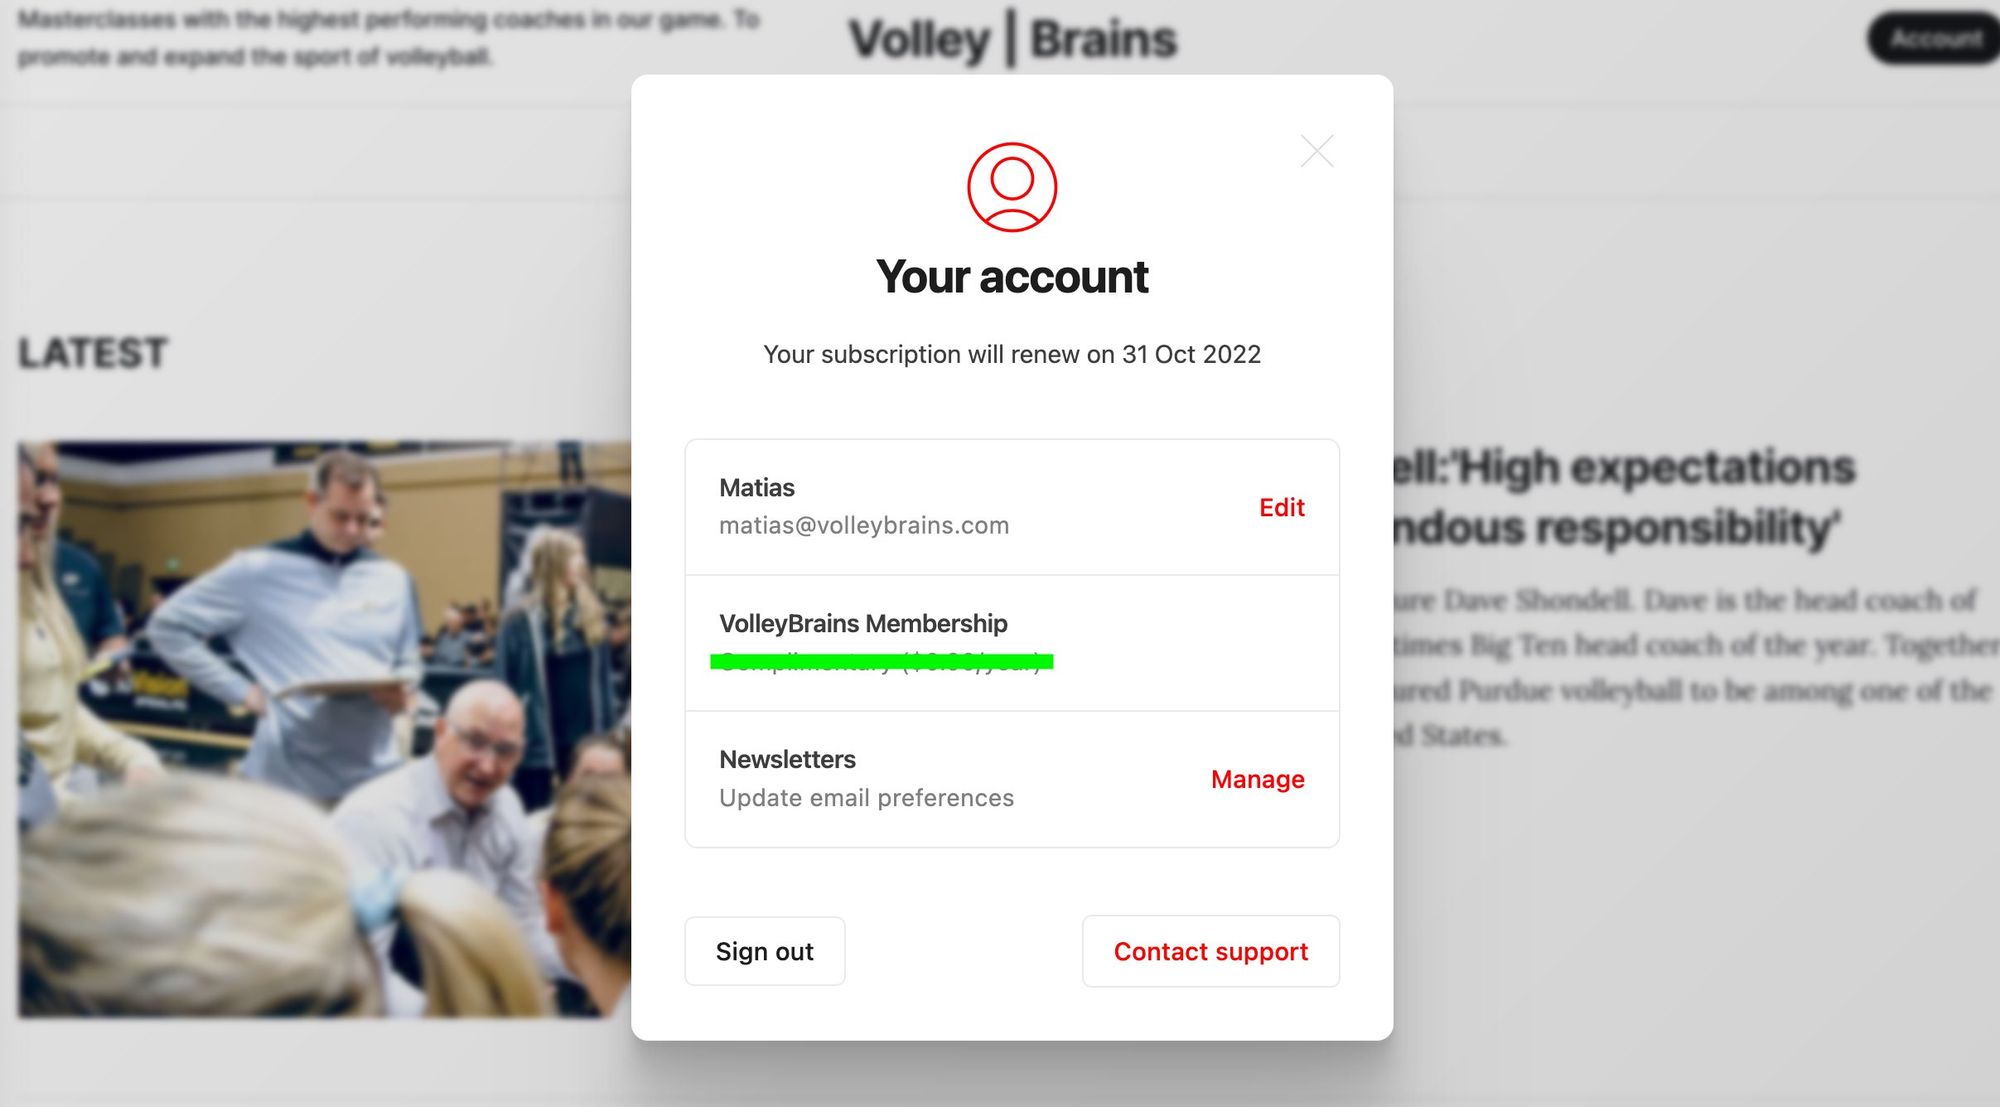
Task: Click the Dave Shondell article excerpt
Action: pos(1695,668)
